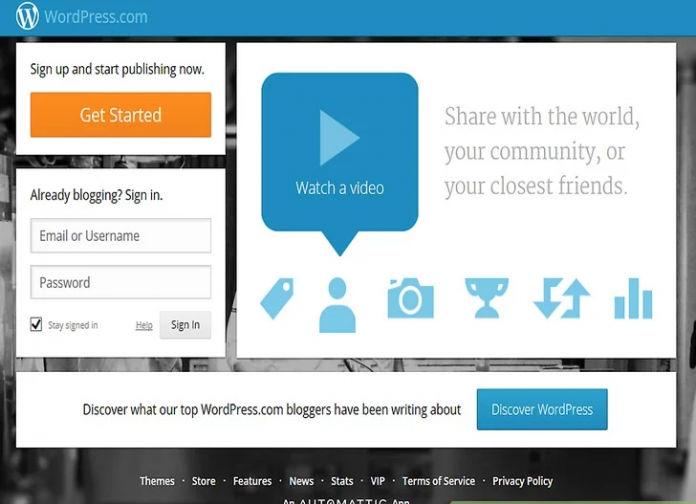This screenshot has width=696, height=504.
Task: Select the up-down arrows icon
Action: click(x=561, y=299)
